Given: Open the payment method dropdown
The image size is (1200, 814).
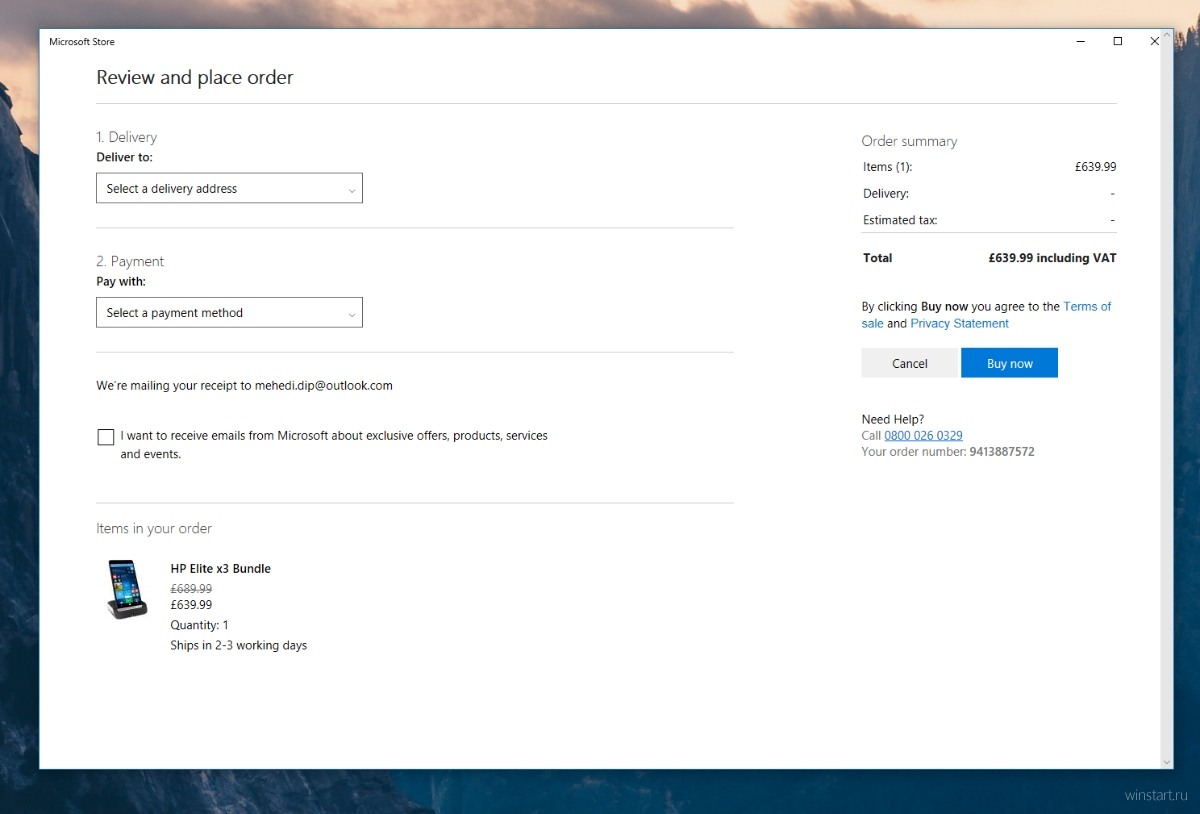Looking at the screenshot, I should [229, 312].
